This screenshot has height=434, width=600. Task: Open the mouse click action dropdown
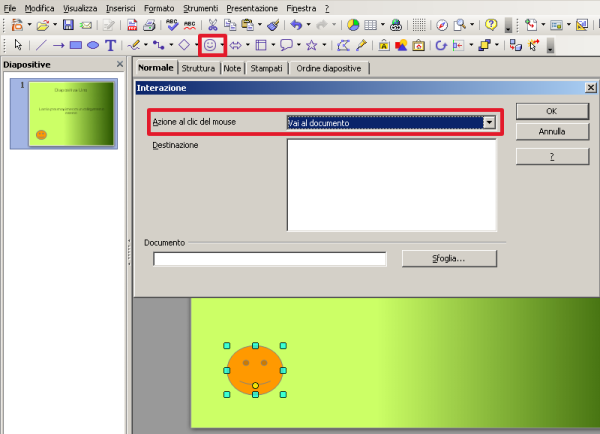[489, 122]
